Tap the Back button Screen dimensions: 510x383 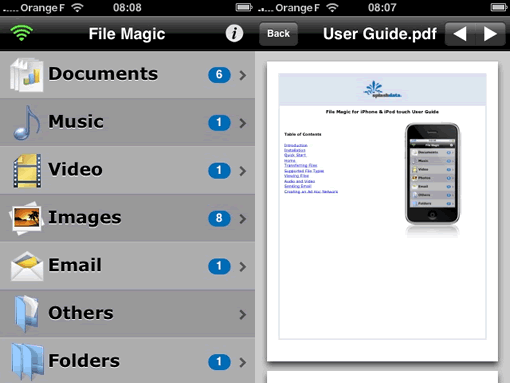(278, 34)
